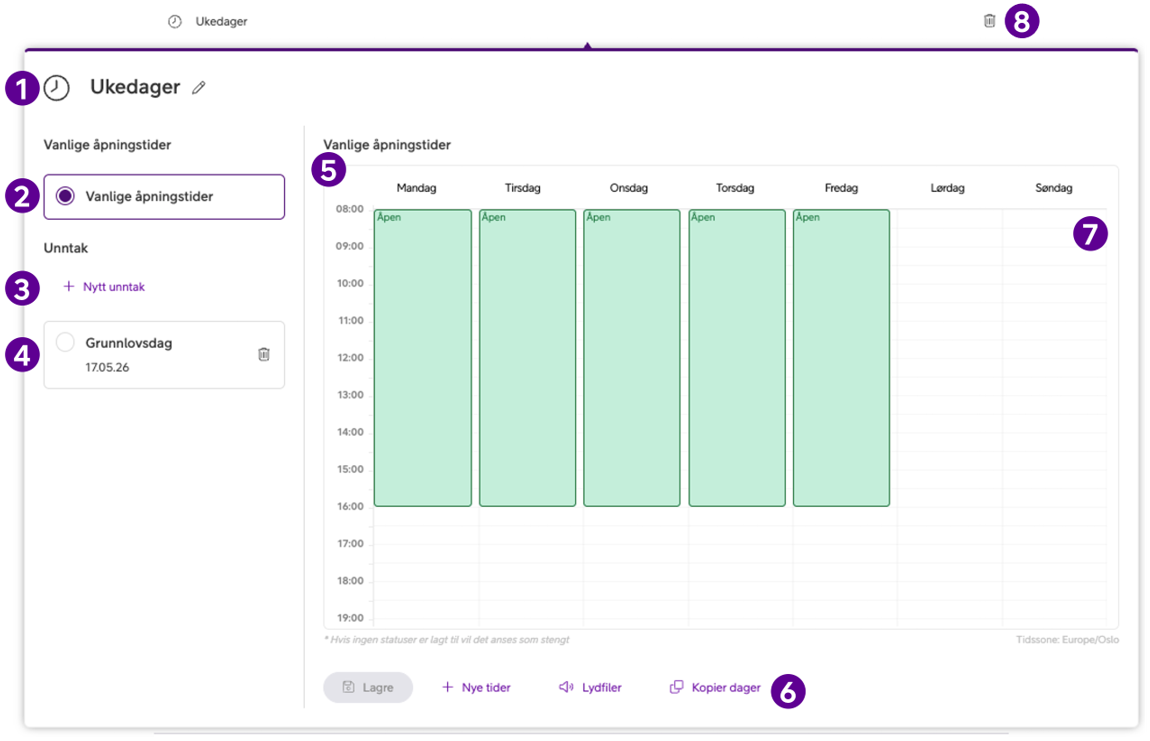This screenshot has height=741, width=1150.
Task: Click the Mandag Åpen time block
Action: 423,357
